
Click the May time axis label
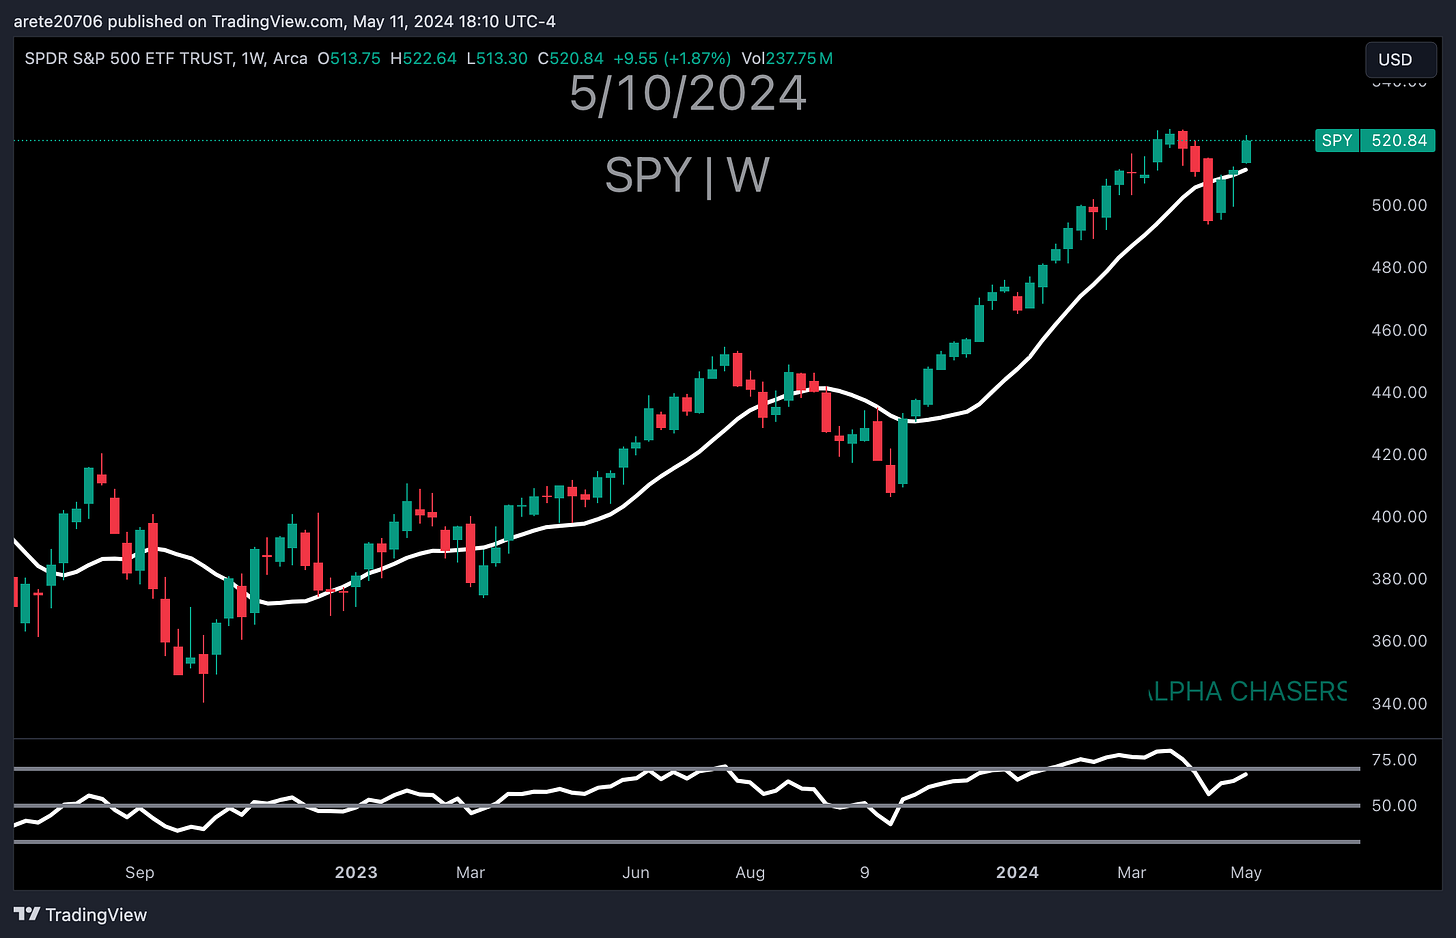1246,872
